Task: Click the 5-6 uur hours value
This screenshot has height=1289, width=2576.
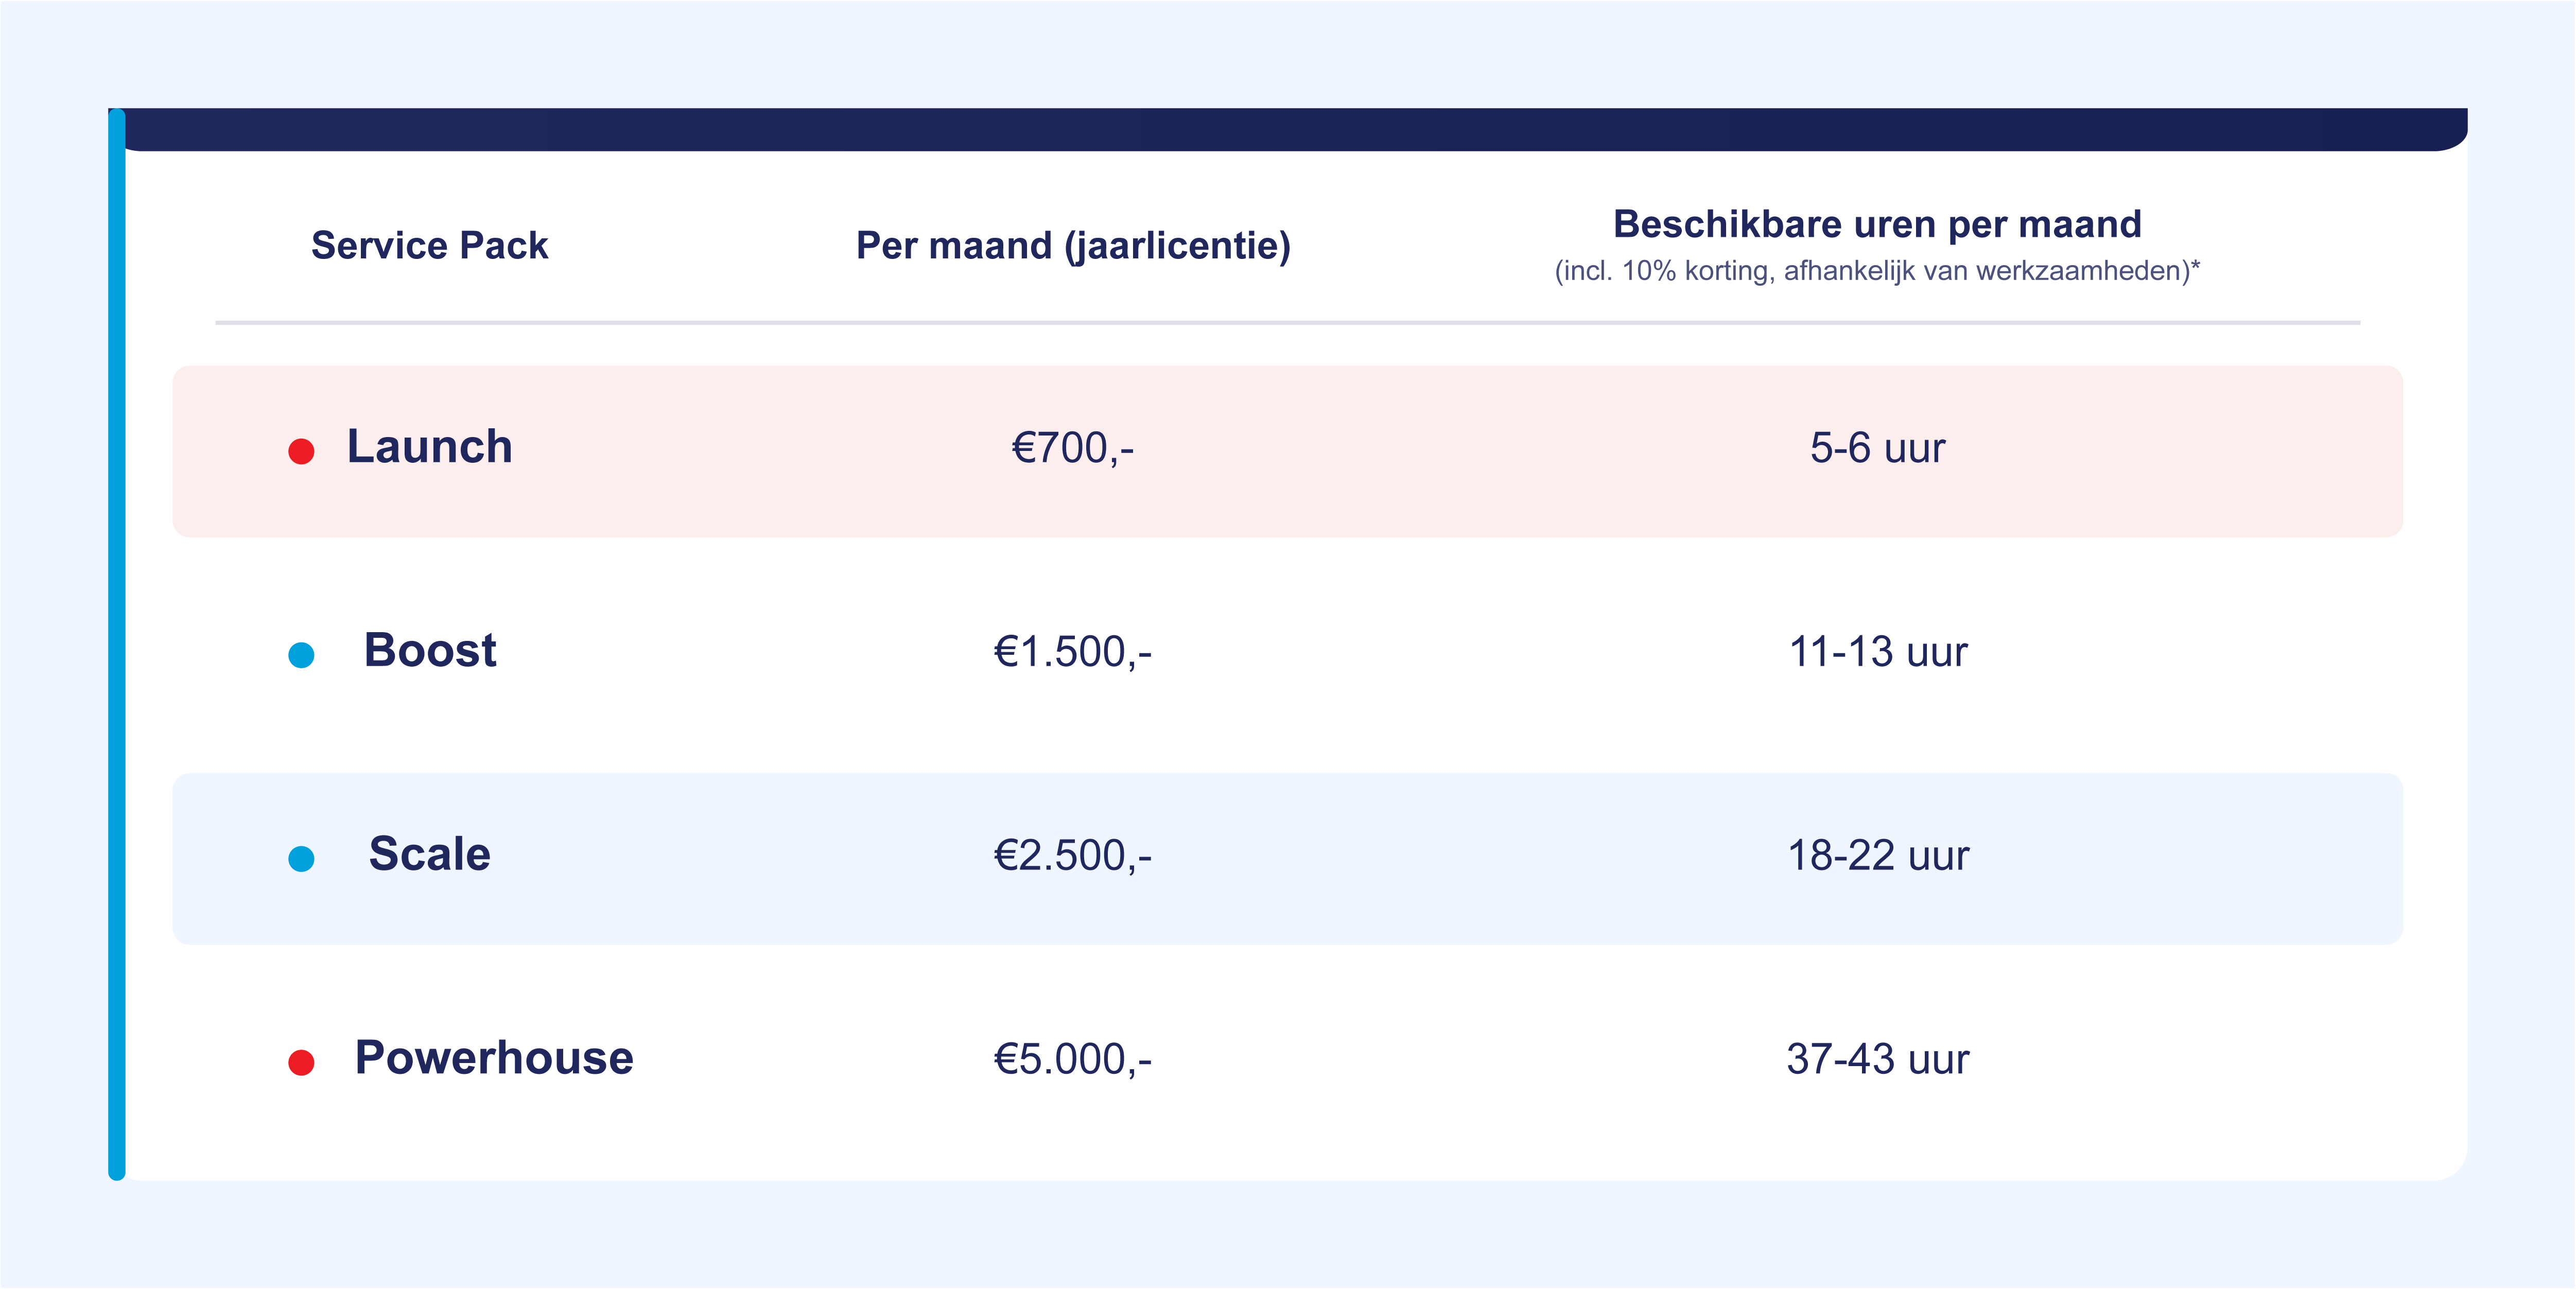Action: (x=1877, y=448)
